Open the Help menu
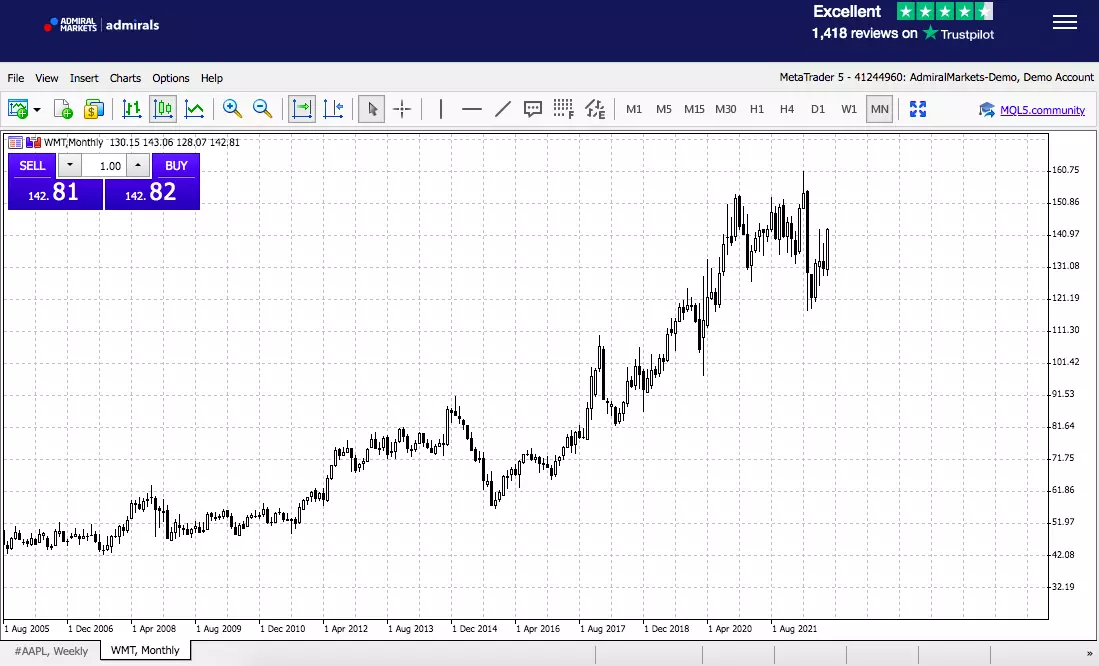Viewport: 1099px width, 666px height. pyautogui.click(x=212, y=78)
